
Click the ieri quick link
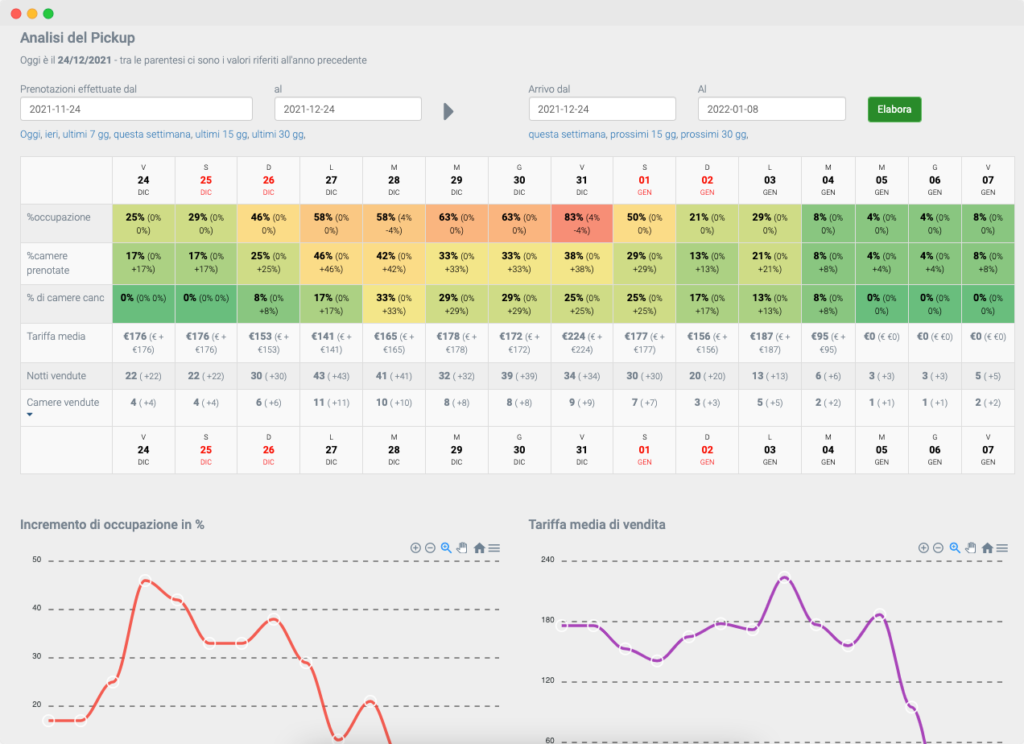tap(52, 134)
